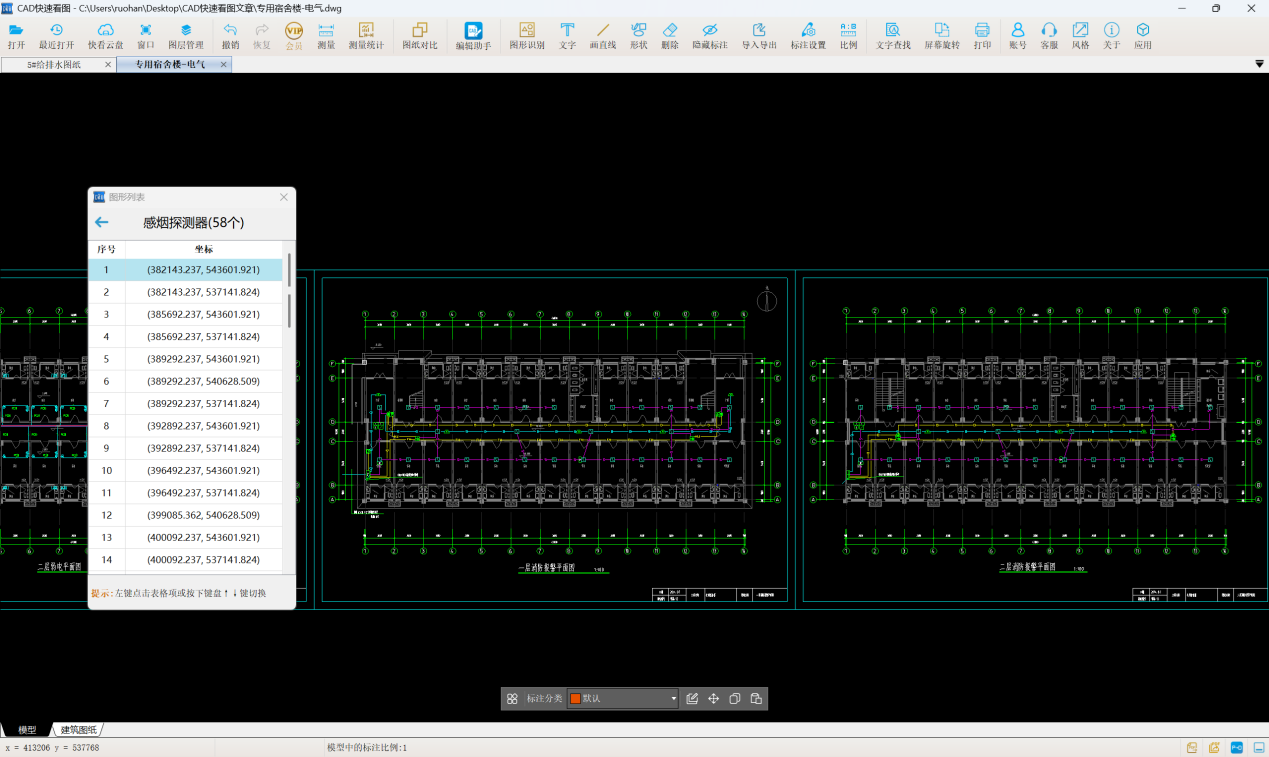The height and width of the screenshot is (757, 1269).
Task: Open the text search (文字查找) tool
Action: coord(892,36)
